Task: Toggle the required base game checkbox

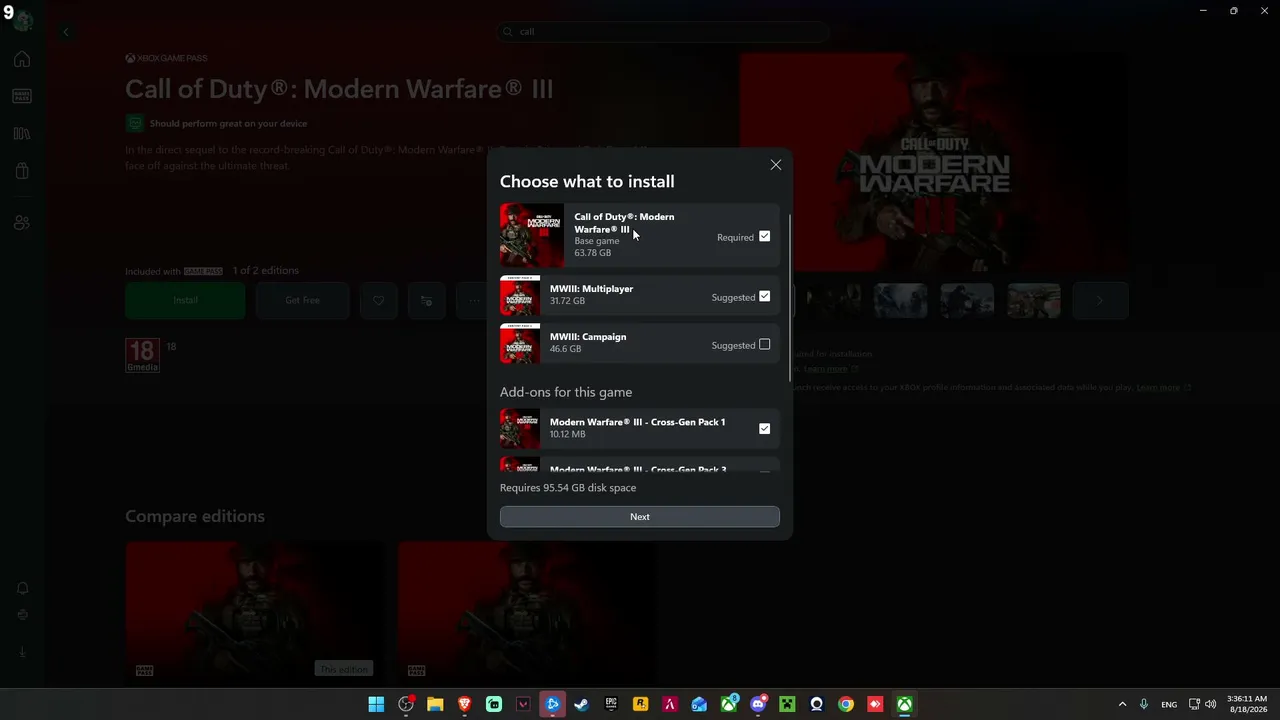Action: coord(764,237)
